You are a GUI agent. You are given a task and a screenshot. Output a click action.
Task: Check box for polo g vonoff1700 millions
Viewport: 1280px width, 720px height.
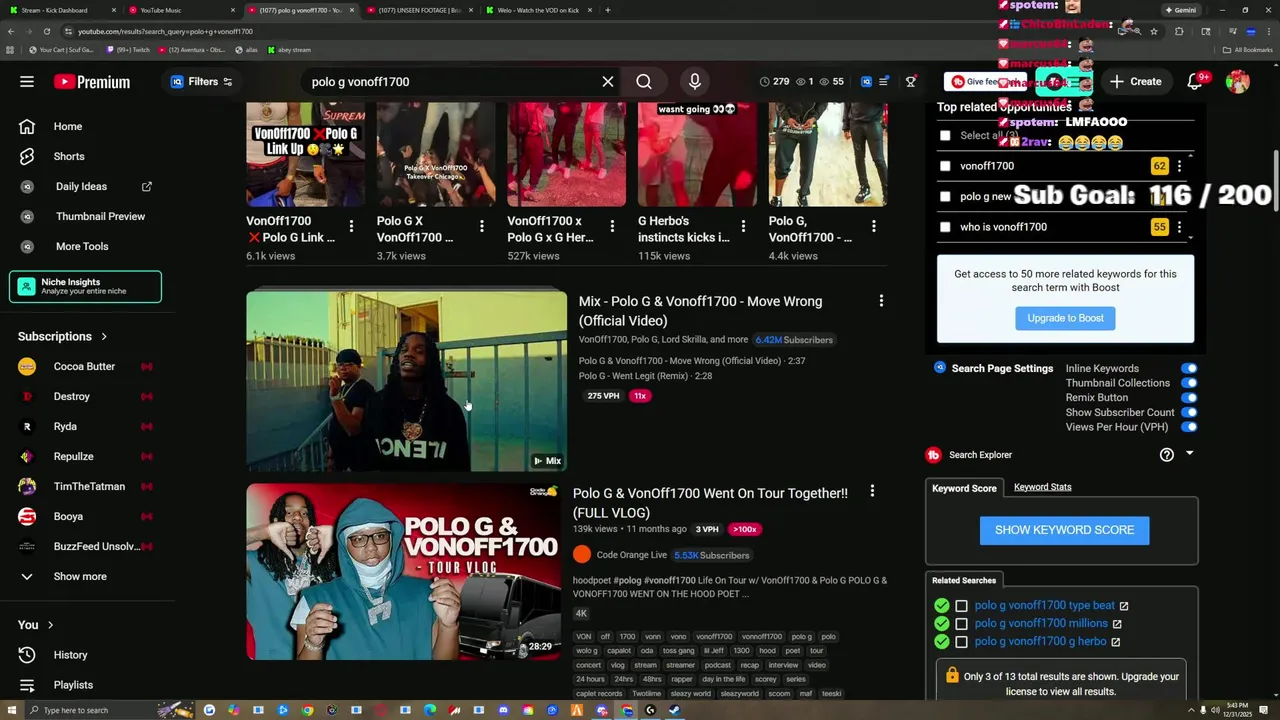tap(961, 624)
